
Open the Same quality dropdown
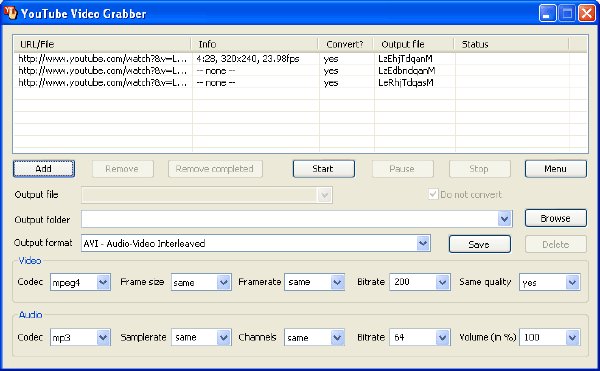click(572, 282)
